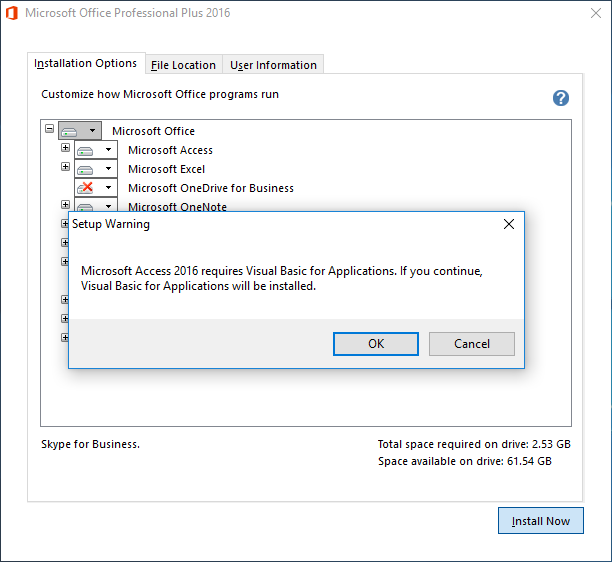
Task: Click OneDrive for Business red X icon
Action: click(x=85, y=188)
